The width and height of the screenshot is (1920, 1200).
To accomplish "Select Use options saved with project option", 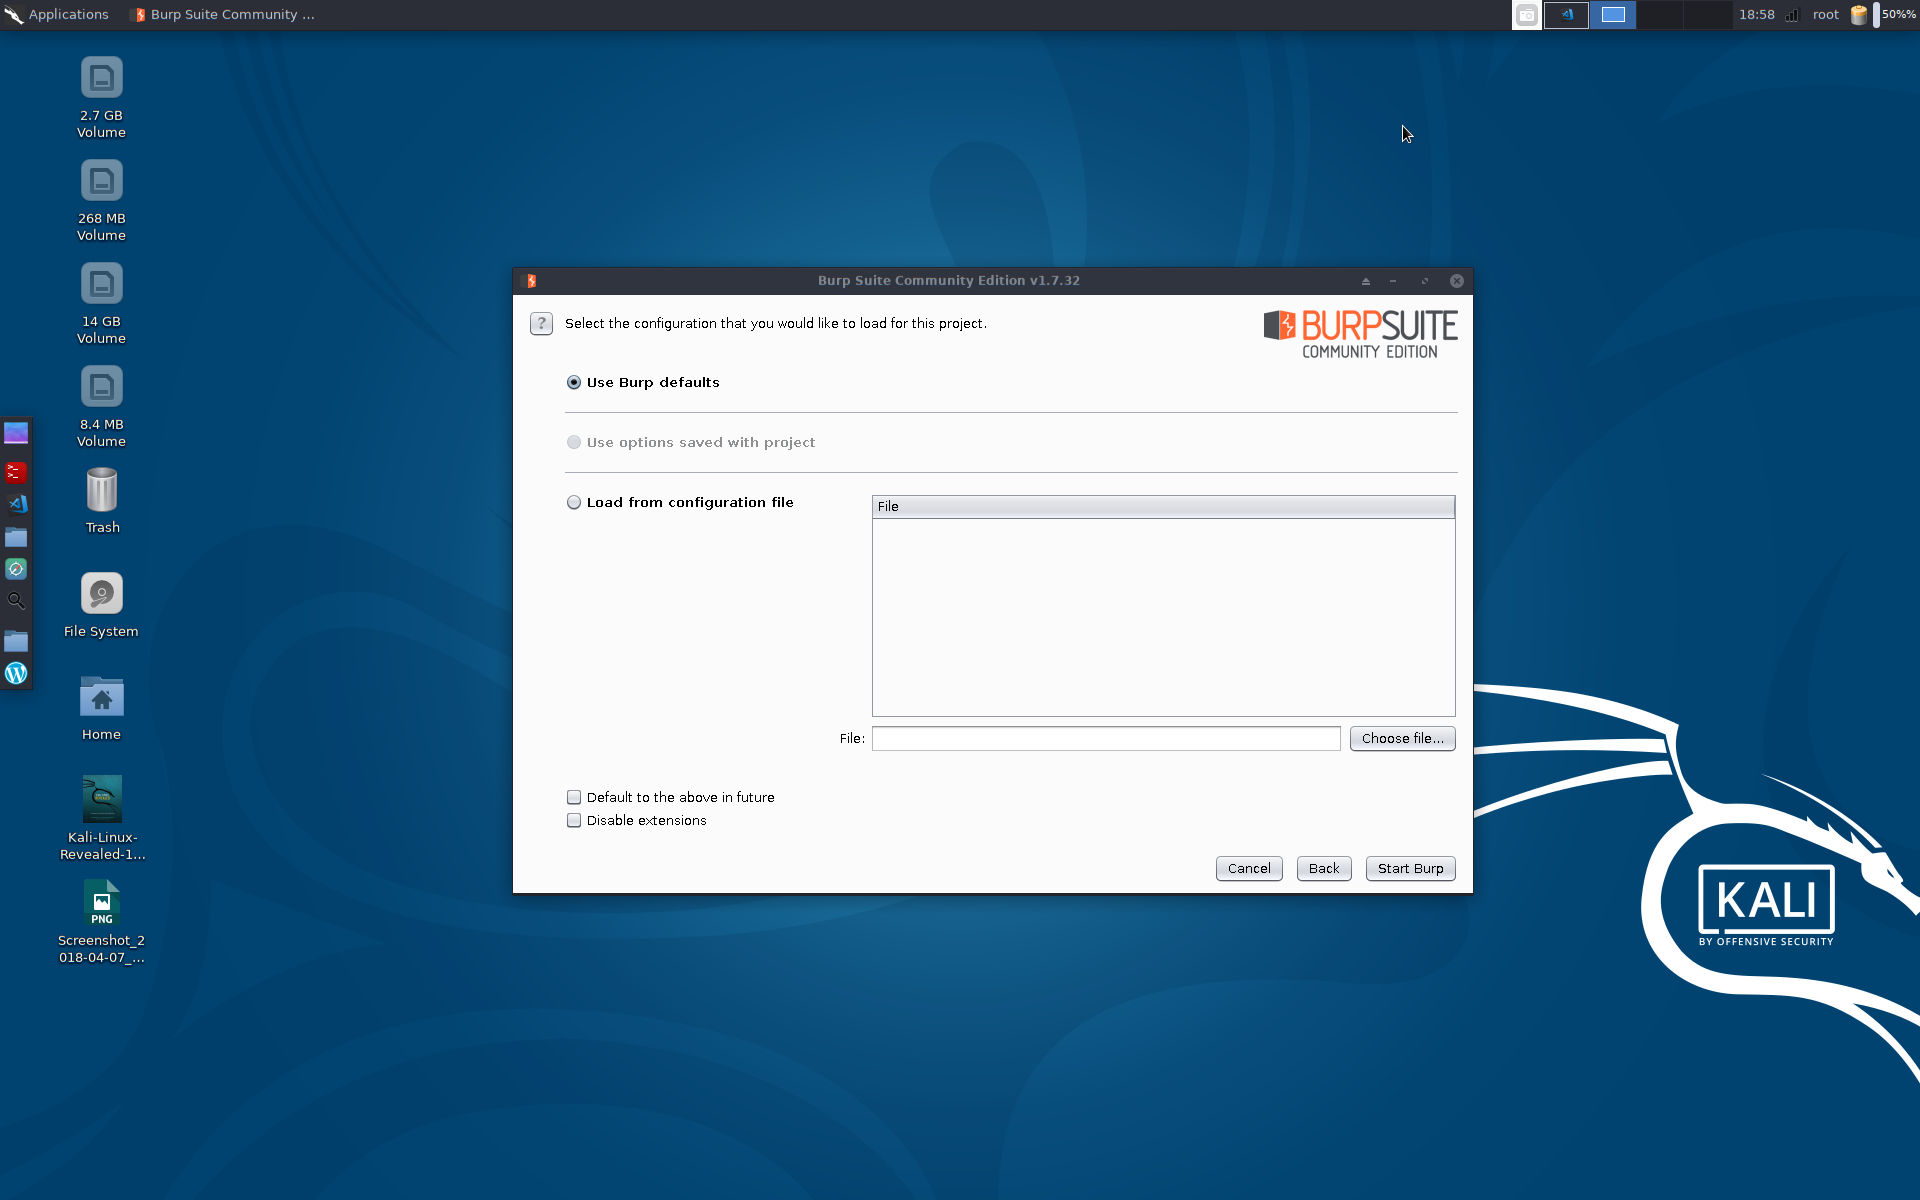I will click(x=574, y=442).
